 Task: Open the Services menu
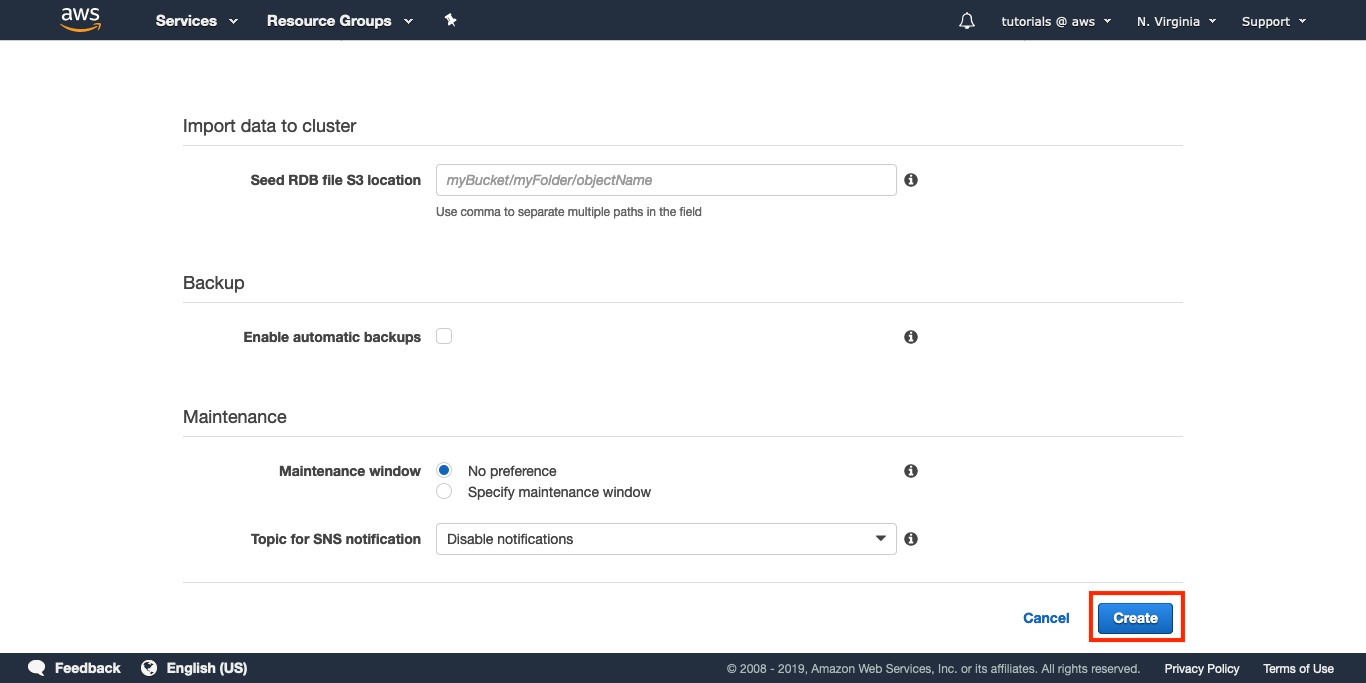pos(196,21)
